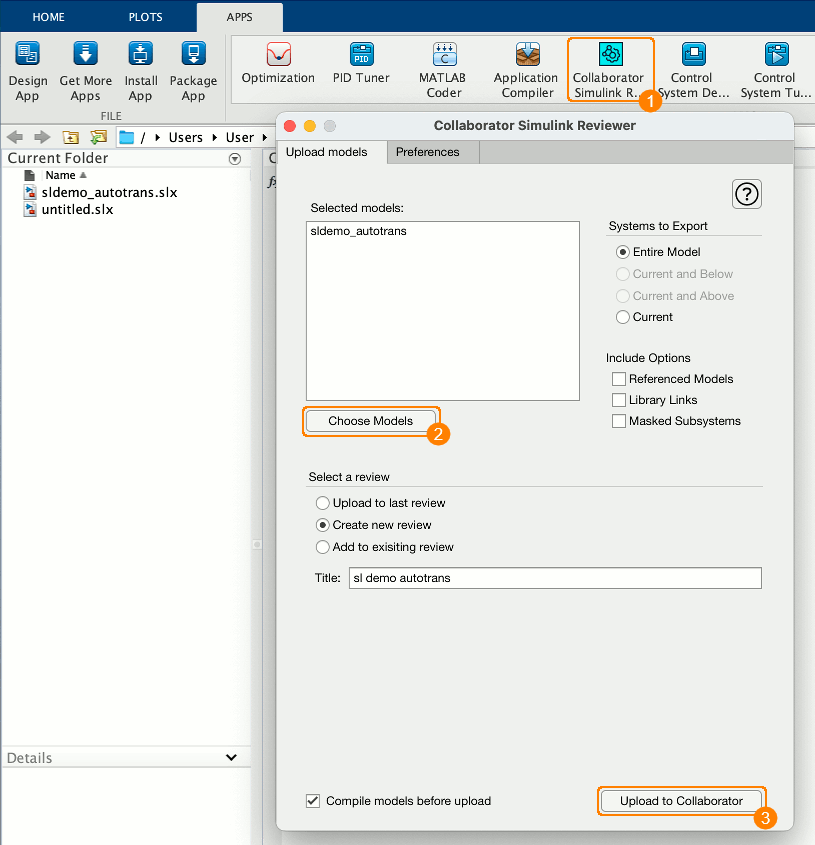Viewport: 815px width, 845px height.
Task: Navigate forward with the right arrow
Action: (x=42, y=137)
